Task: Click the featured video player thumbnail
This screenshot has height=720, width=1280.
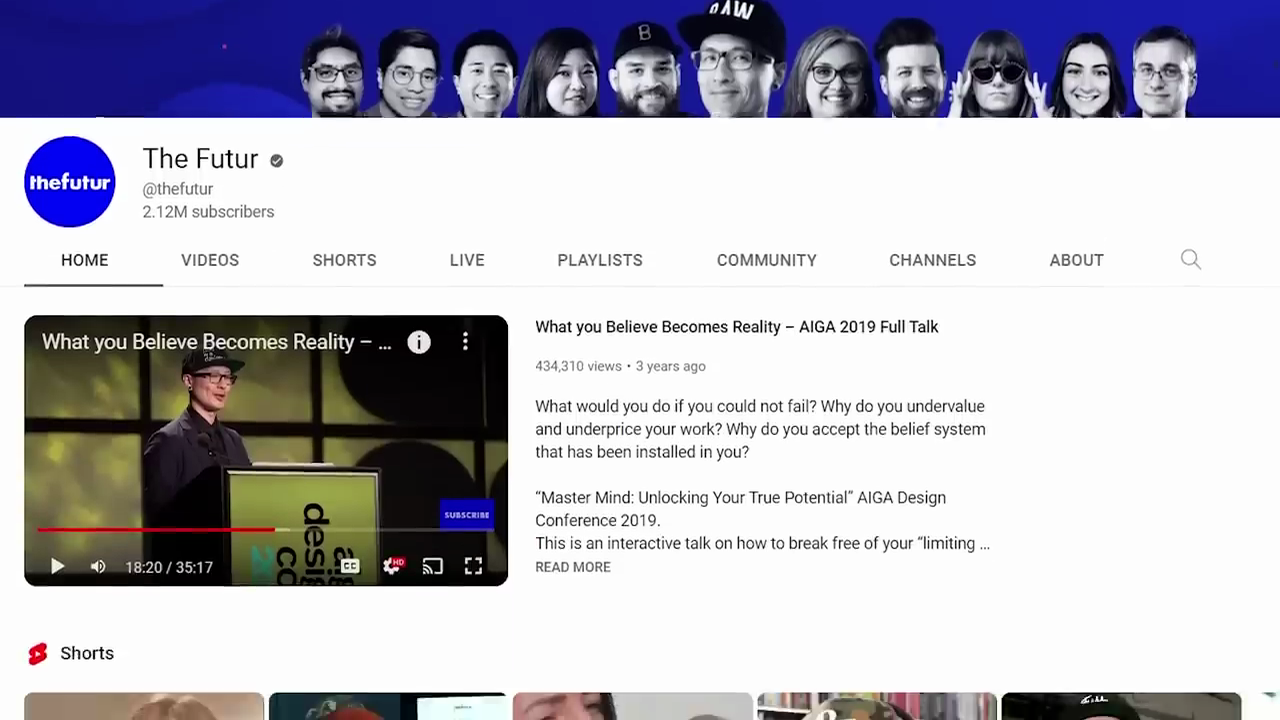Action: tap(266, 450)
